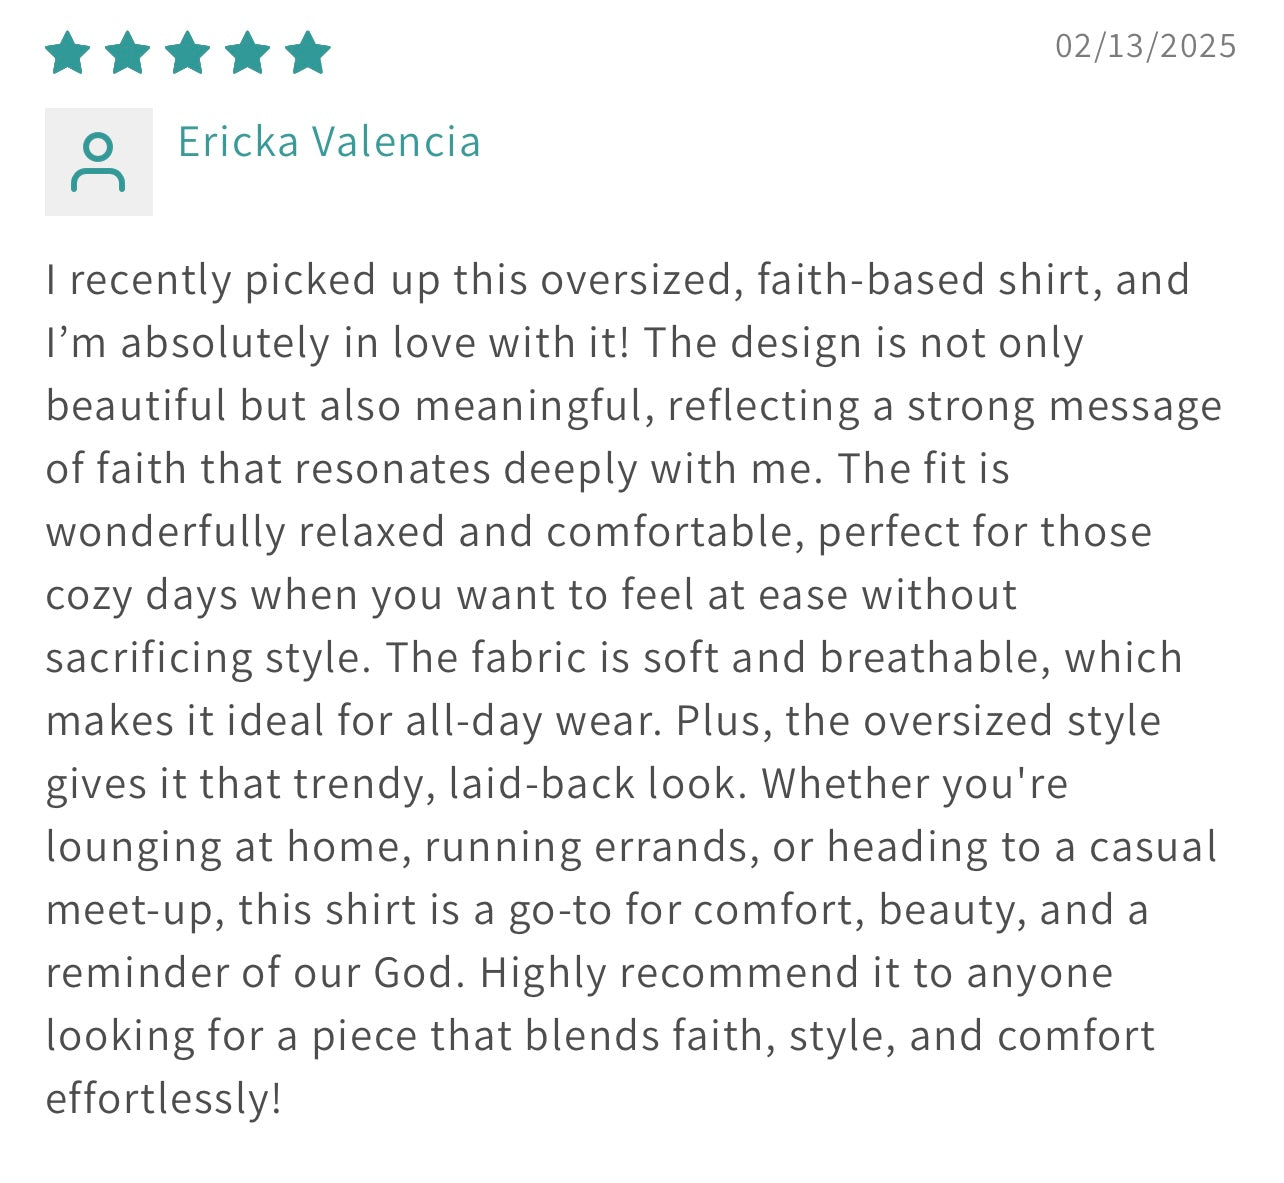The image size is (1284, 1183).
Task: Click the review date 02/13/2025
Action: point(1146,46)
